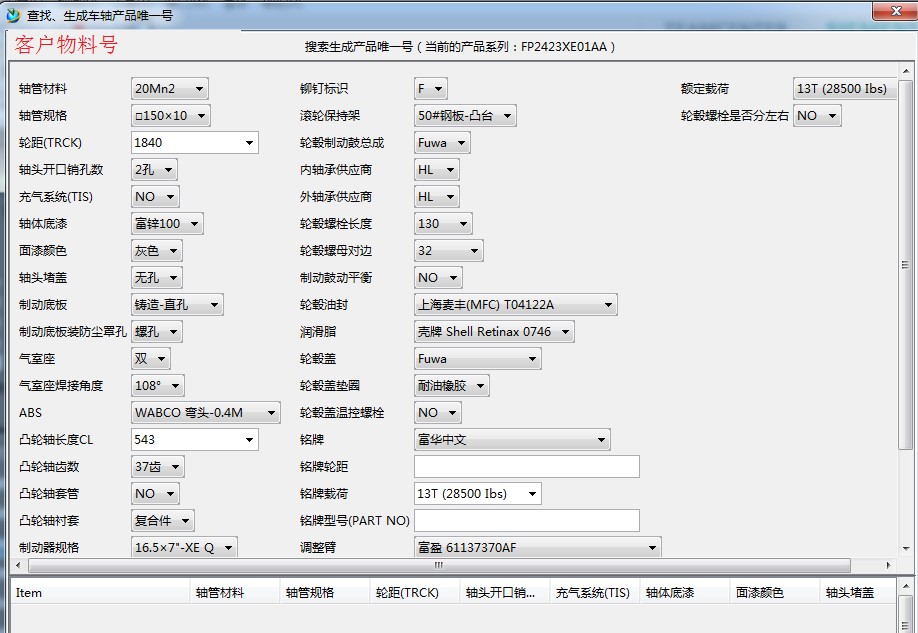Click the 轴管材料 column header
Viewport: 918px width, 633px height.
click(235, 593)
